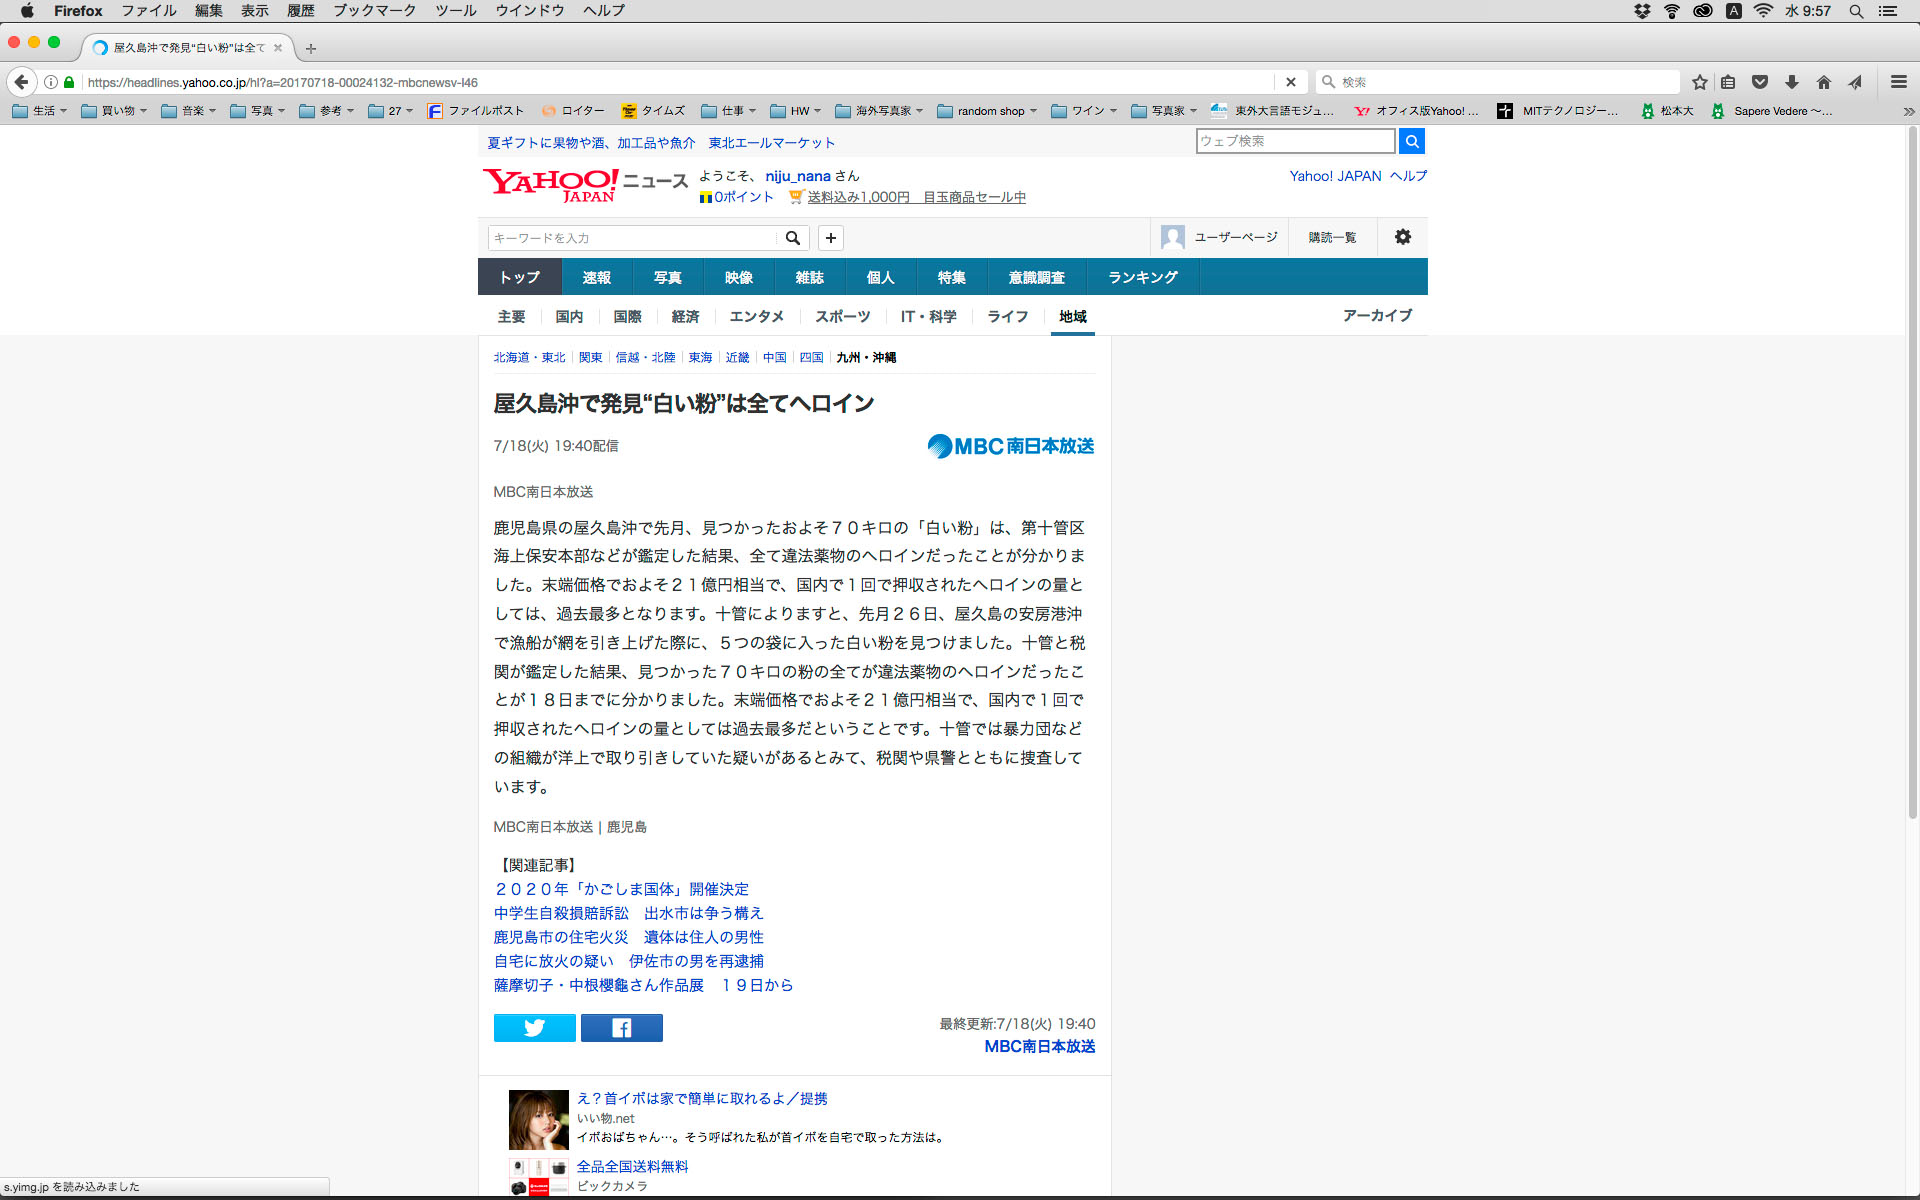
Task: Open the random shop bookmark folder
Action: pos(987,111)
